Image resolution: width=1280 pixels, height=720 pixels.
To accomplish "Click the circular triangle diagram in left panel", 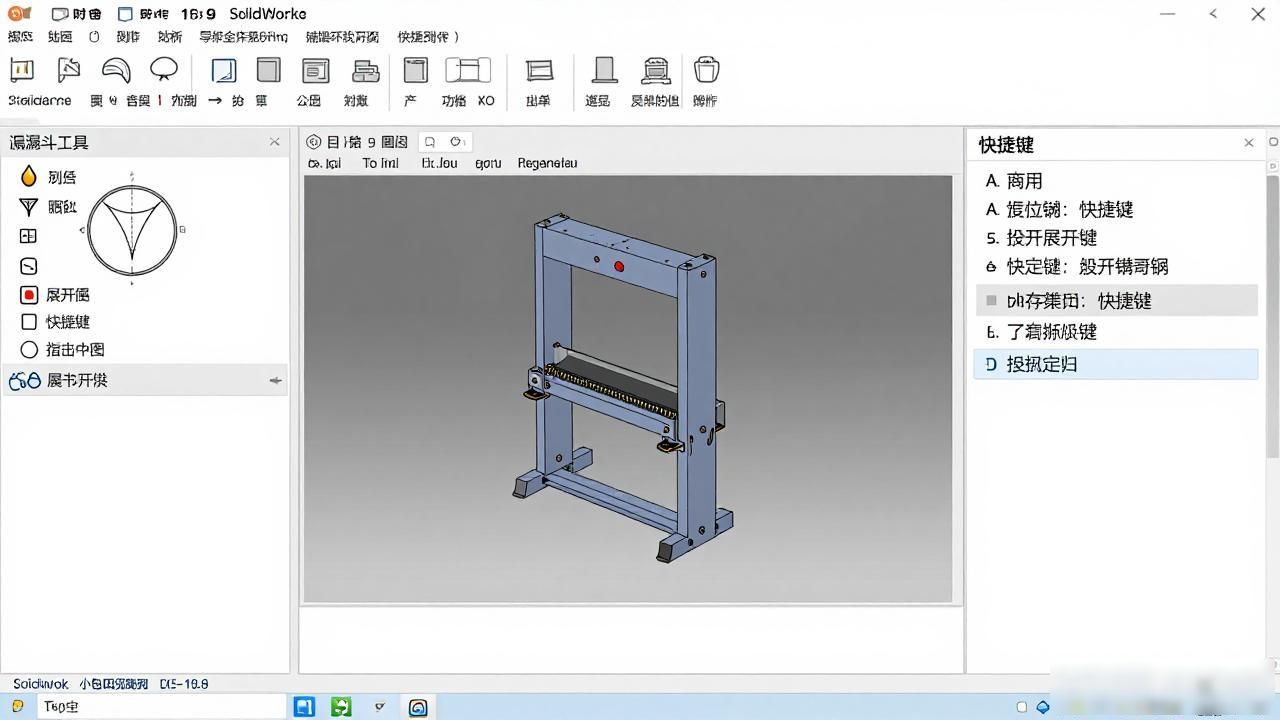I will coord(132,230).
